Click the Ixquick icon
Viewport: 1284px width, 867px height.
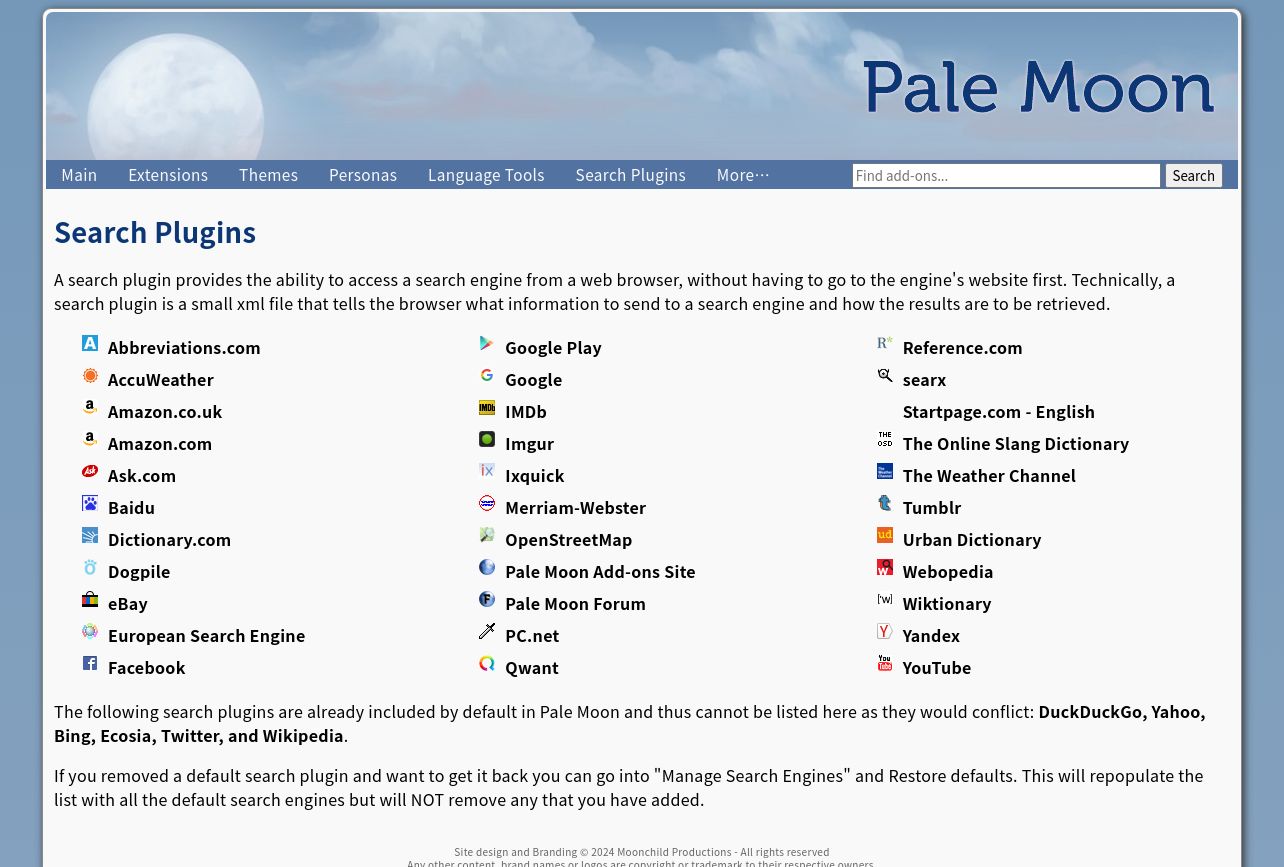click(487, 471)
